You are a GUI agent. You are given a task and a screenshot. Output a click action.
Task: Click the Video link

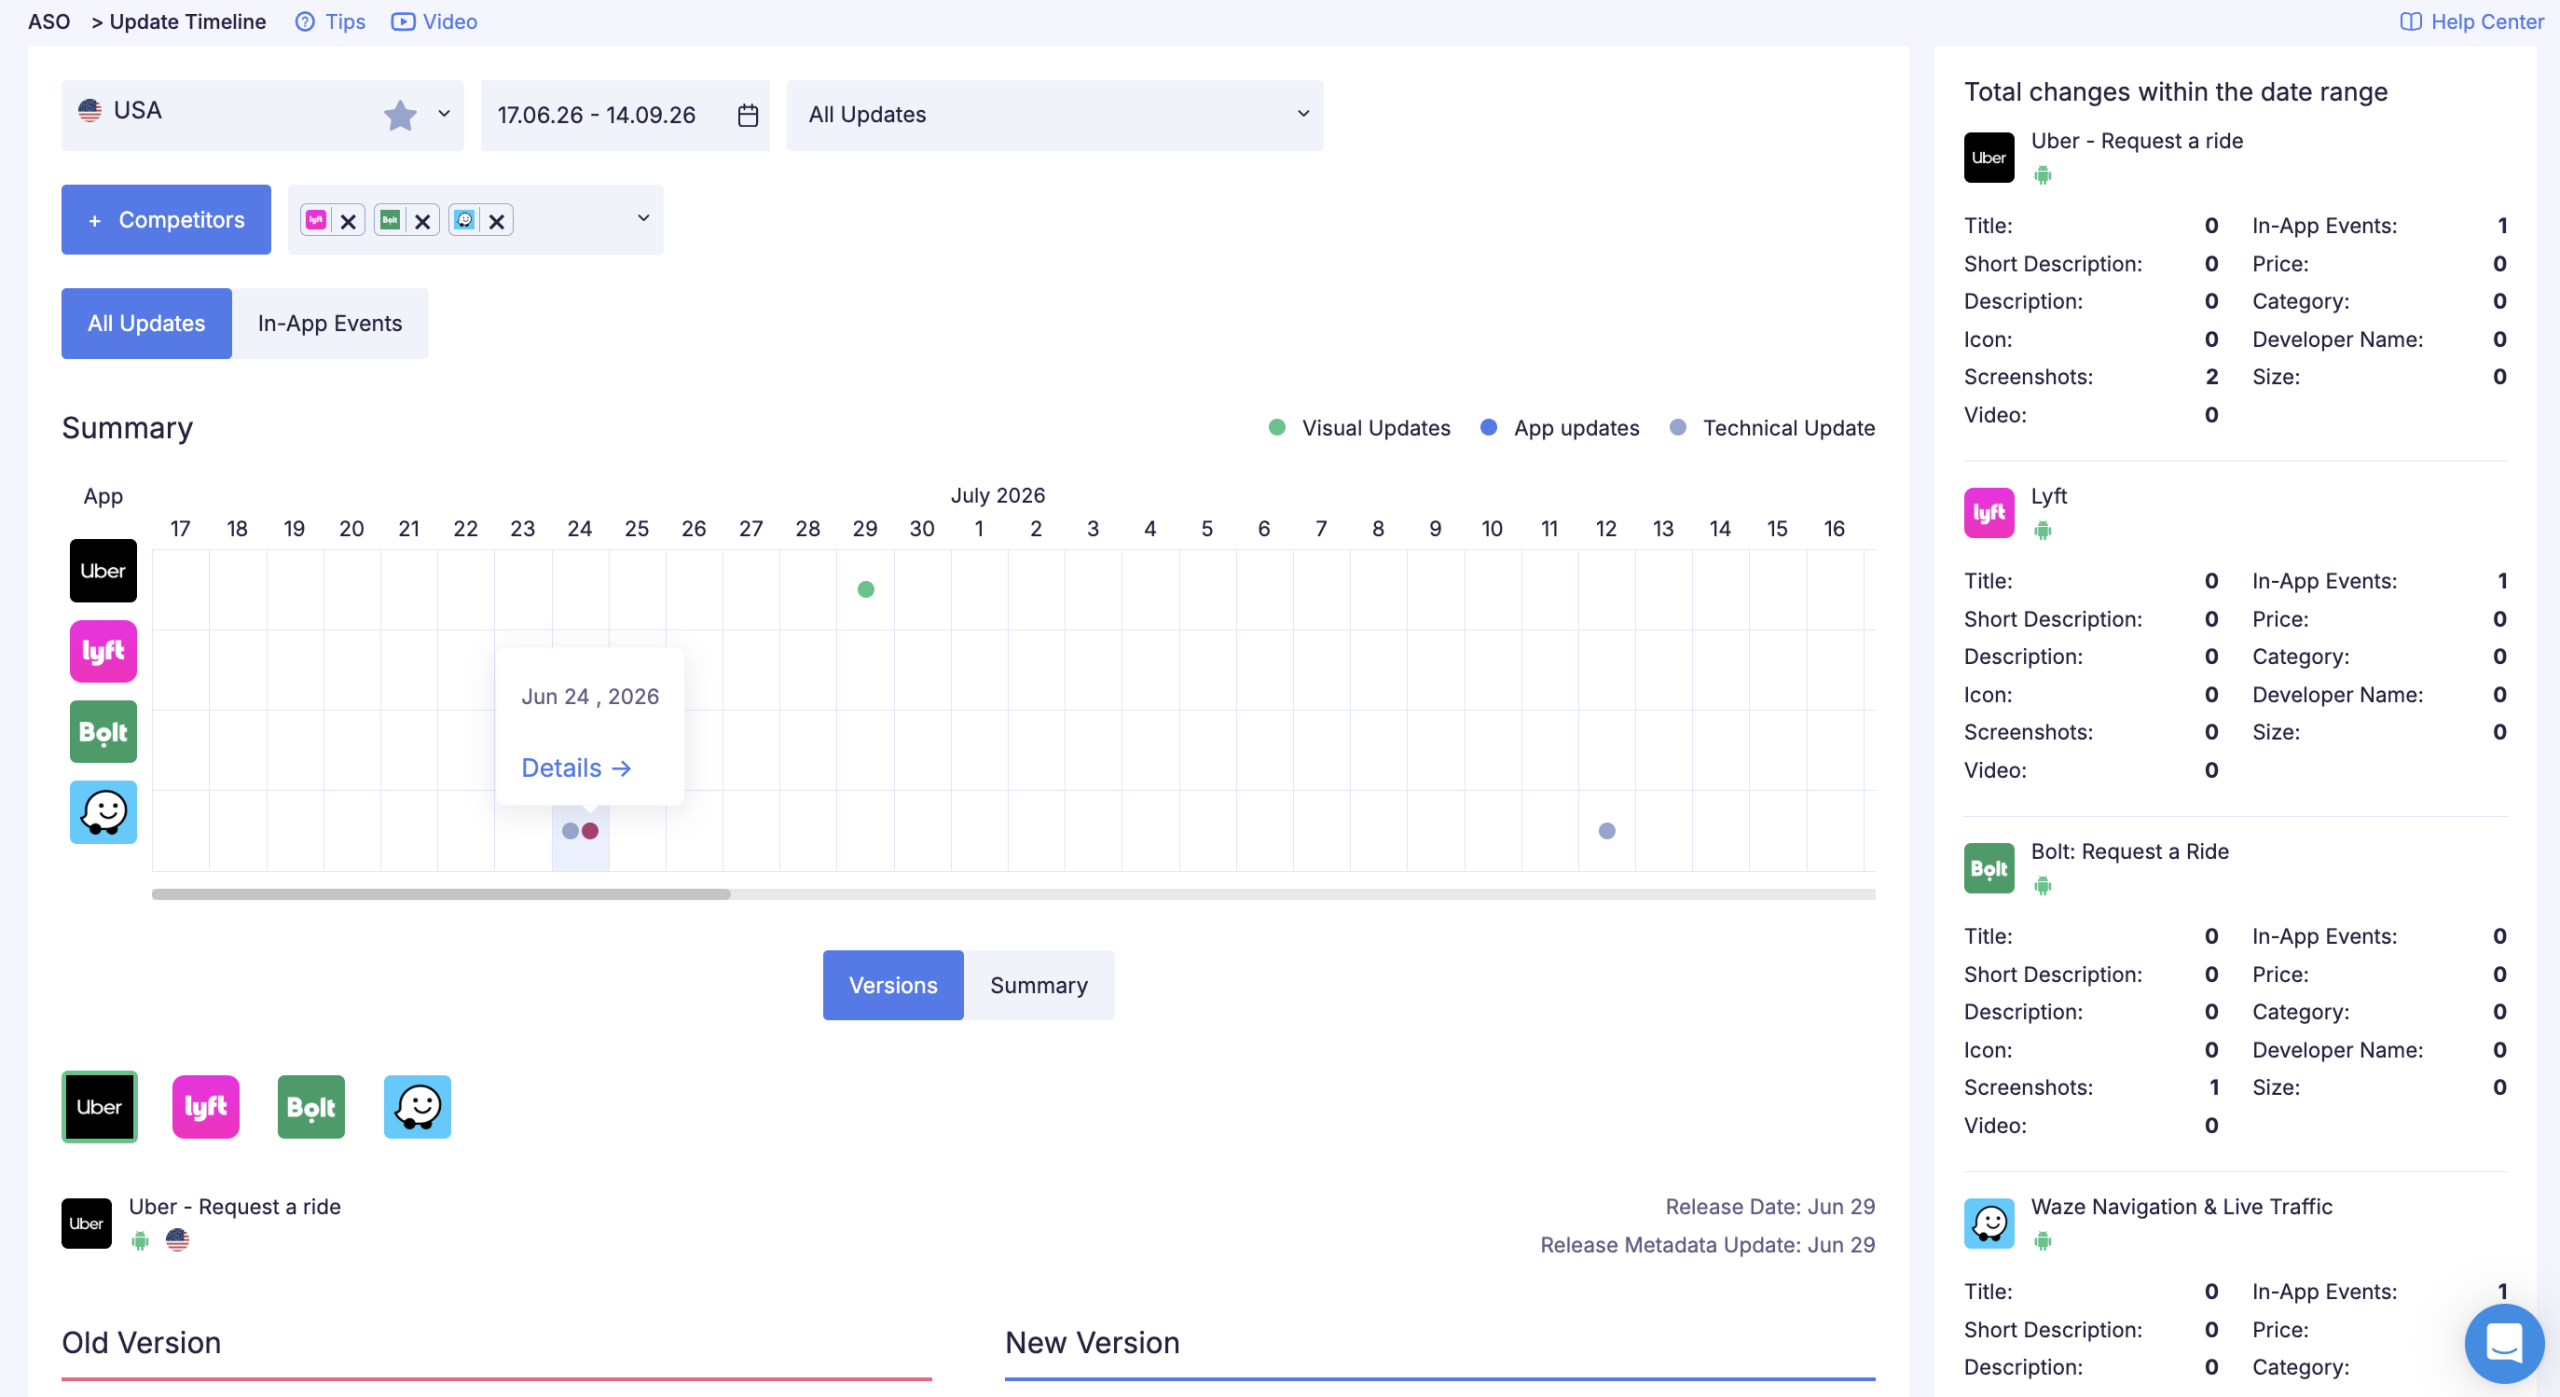450,22
